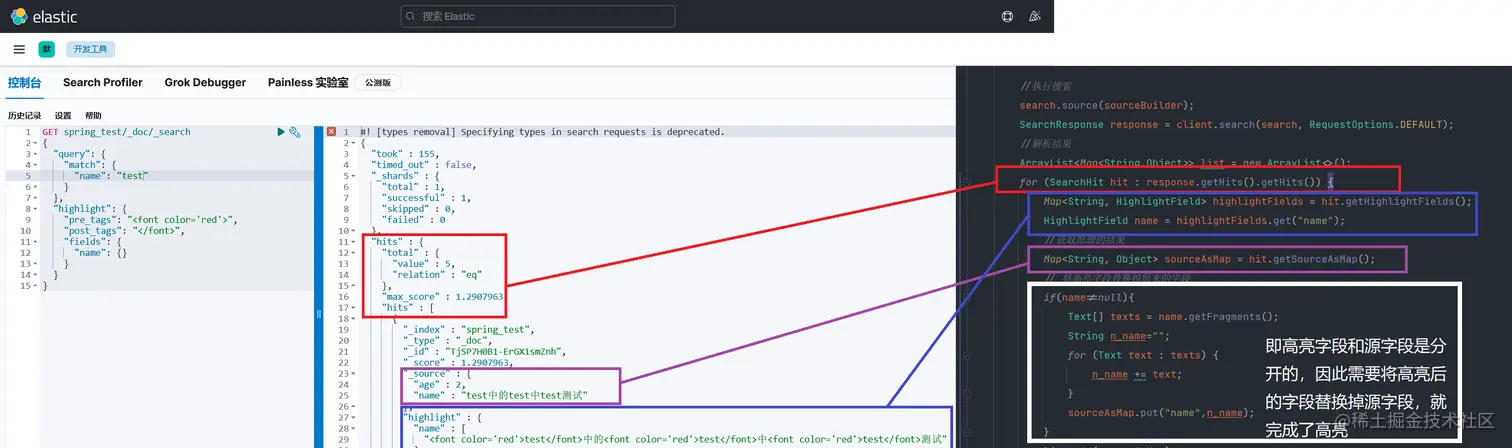Collapse the "_source" object in response
This screenshot has height=448, width=1512.
click(x=355, y=374)
